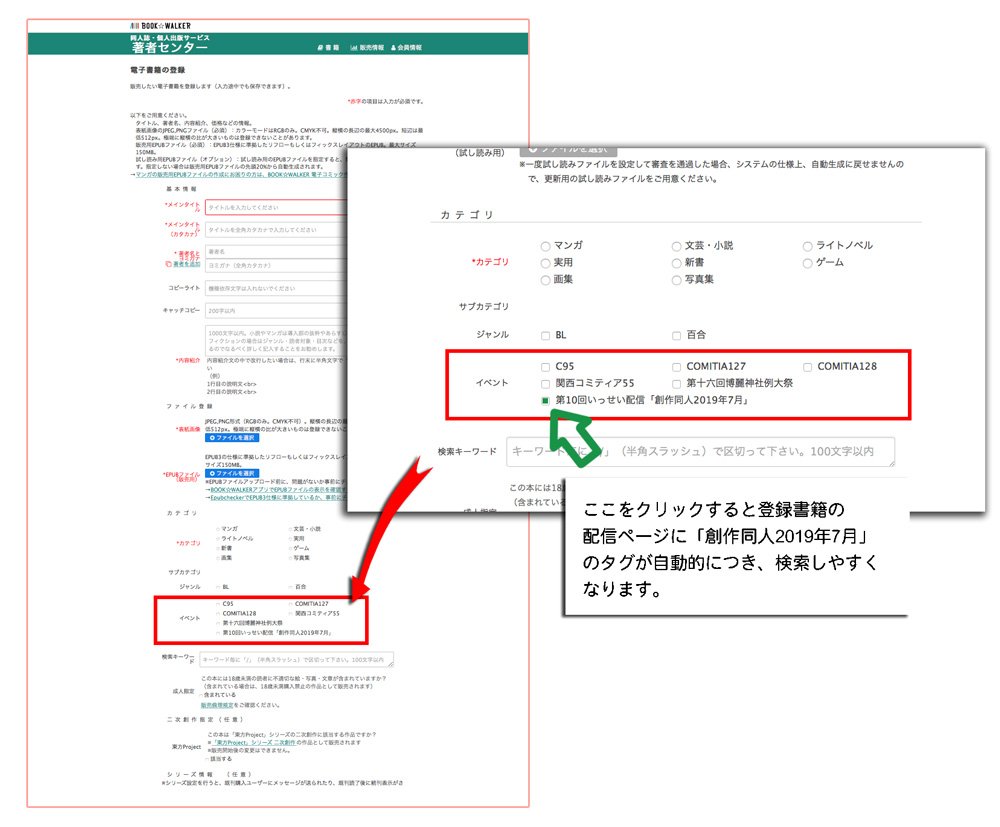Check BL box in small full-page form
The image size is (1000, 827).
[x=218, y=587]
